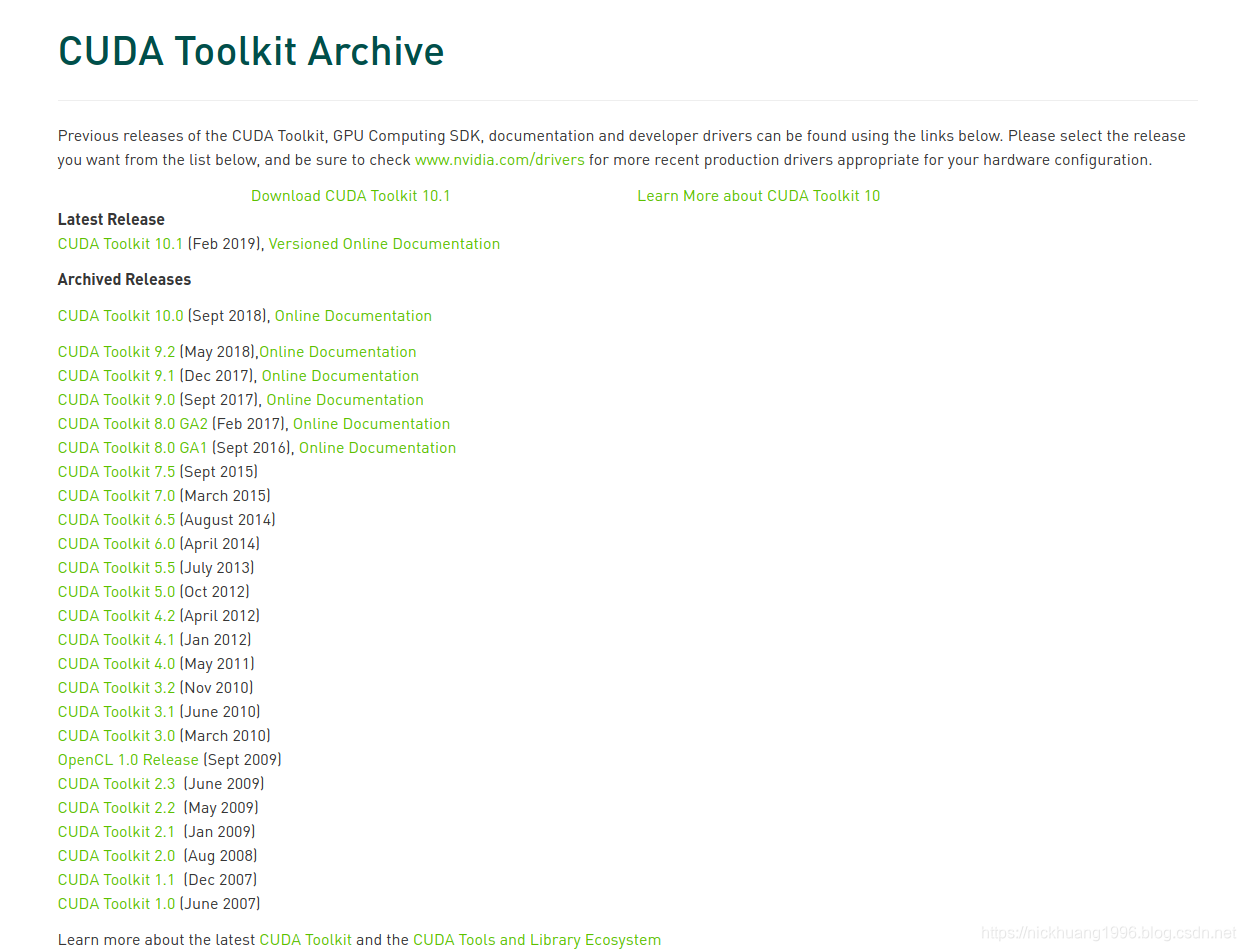The height and width of the screenshot is (951, 1246).
Task: Open CUDA Toolkit 2.1 link
Action: click(116, 832)
